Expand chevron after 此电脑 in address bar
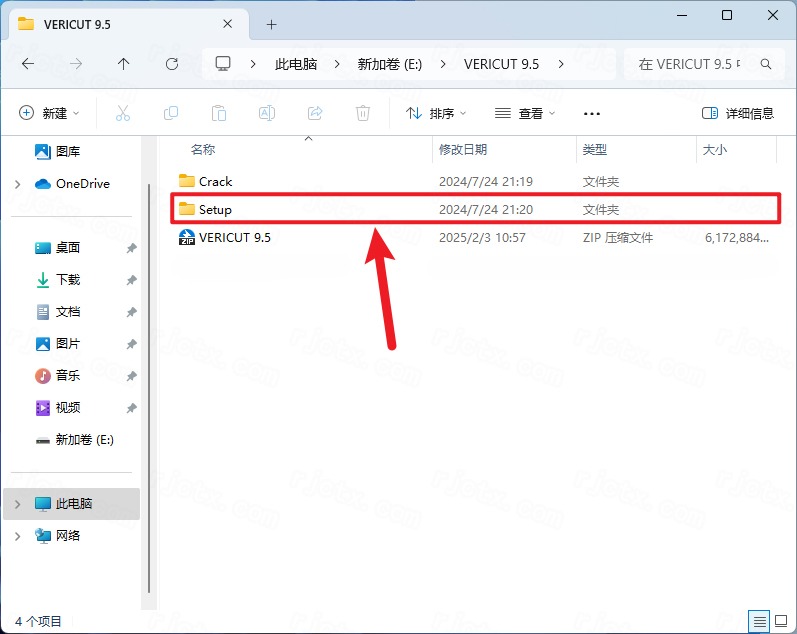797x634 pixels. click(336, 64)
